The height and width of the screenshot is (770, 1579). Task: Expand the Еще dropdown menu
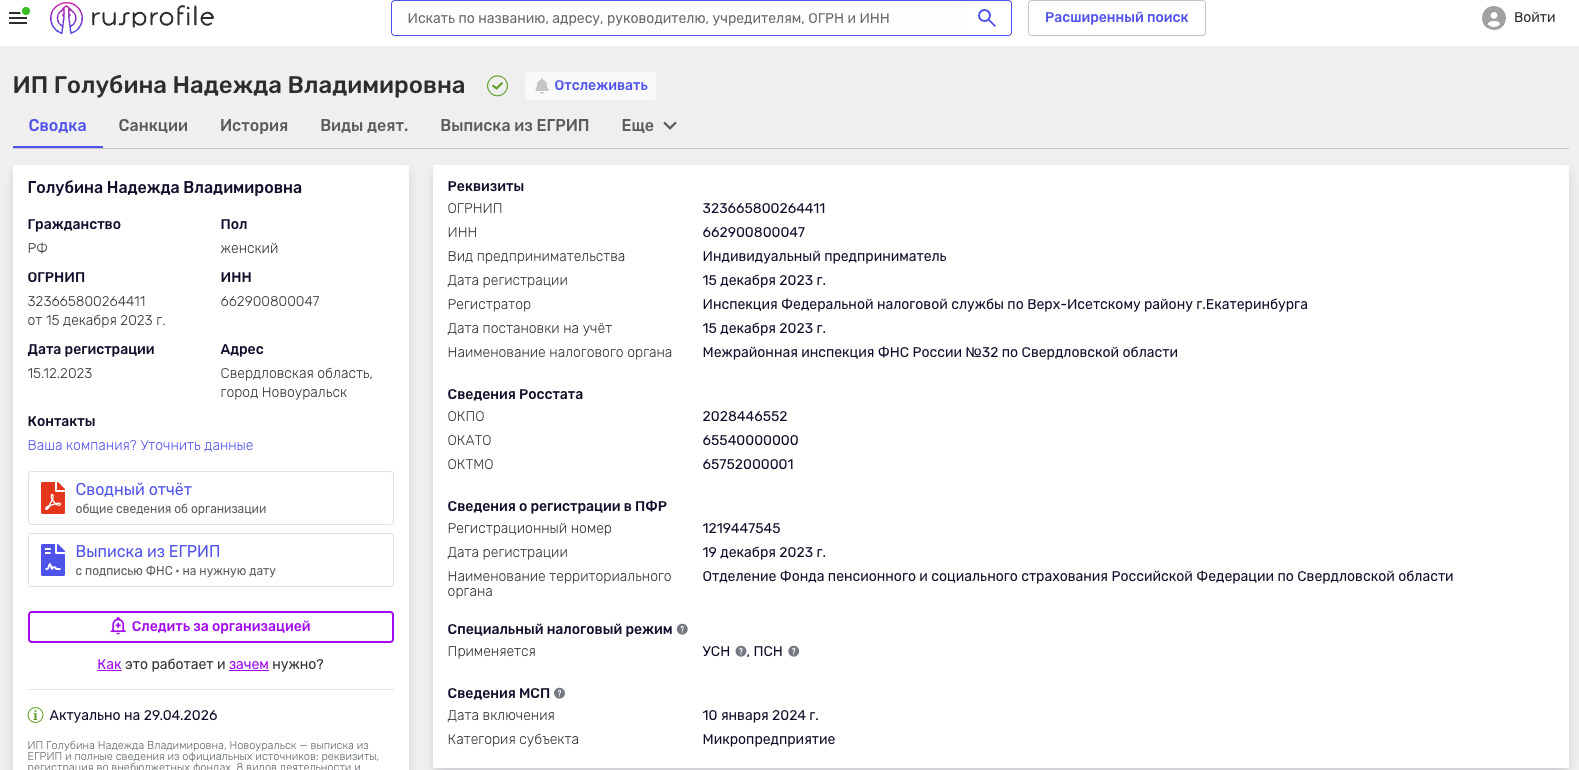pos(649,126)
